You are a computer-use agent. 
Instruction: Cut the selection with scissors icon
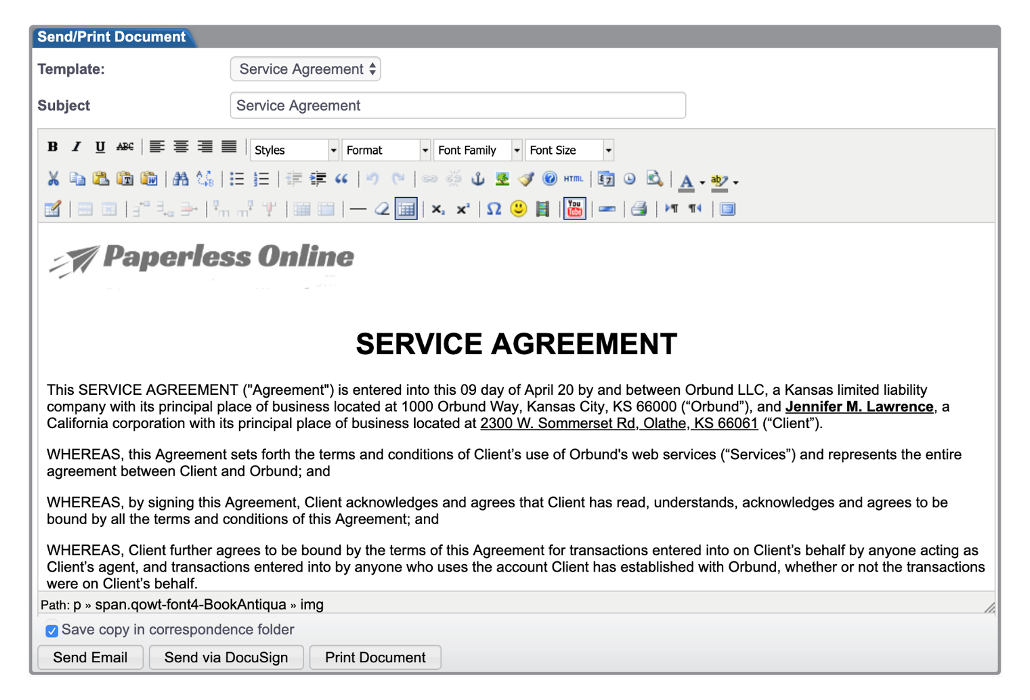[53, 179]
